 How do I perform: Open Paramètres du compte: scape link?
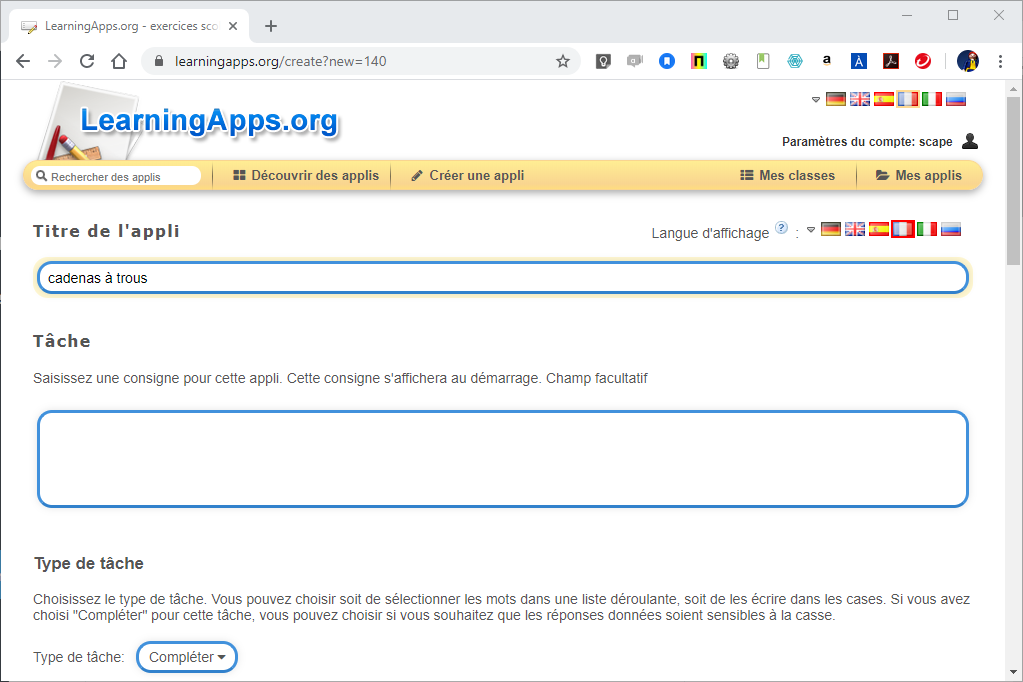pyautogui.click(x=867, y=142)
